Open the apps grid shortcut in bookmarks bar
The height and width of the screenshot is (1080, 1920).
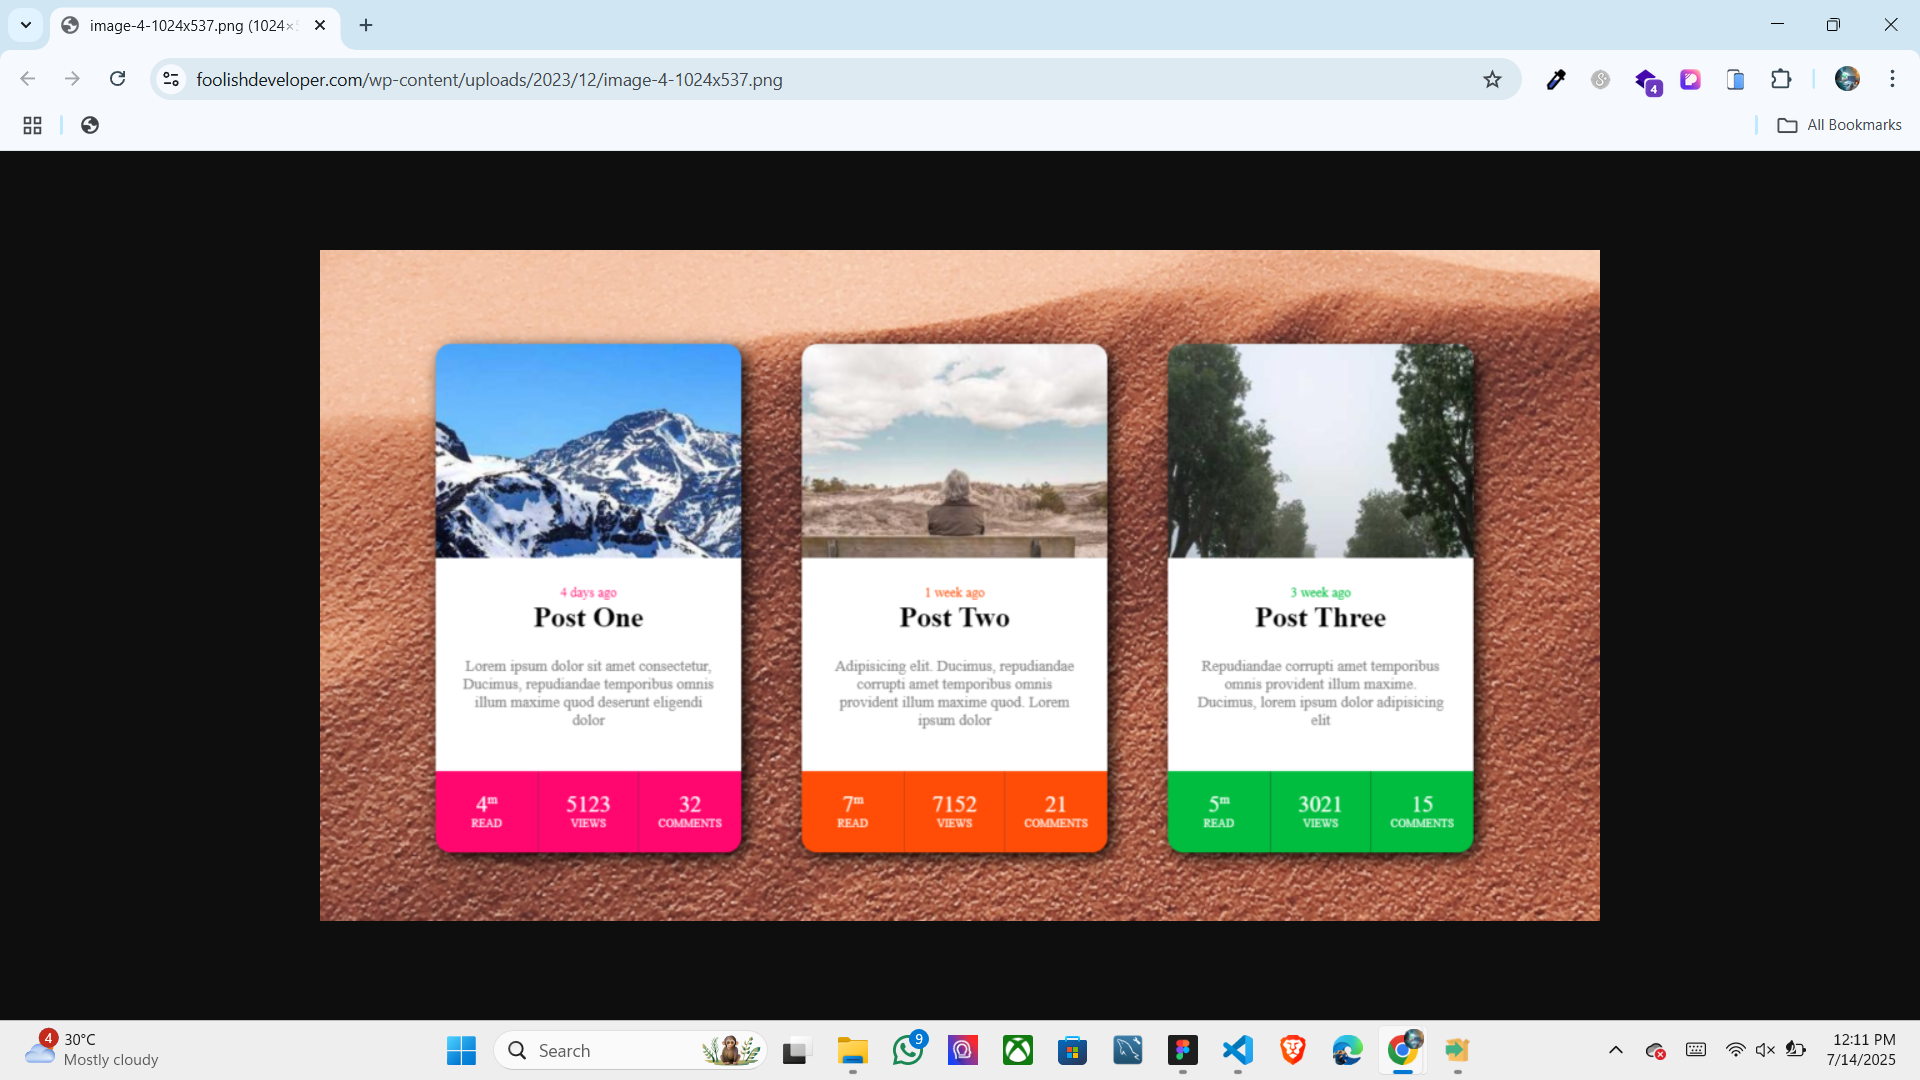[32, 125]
